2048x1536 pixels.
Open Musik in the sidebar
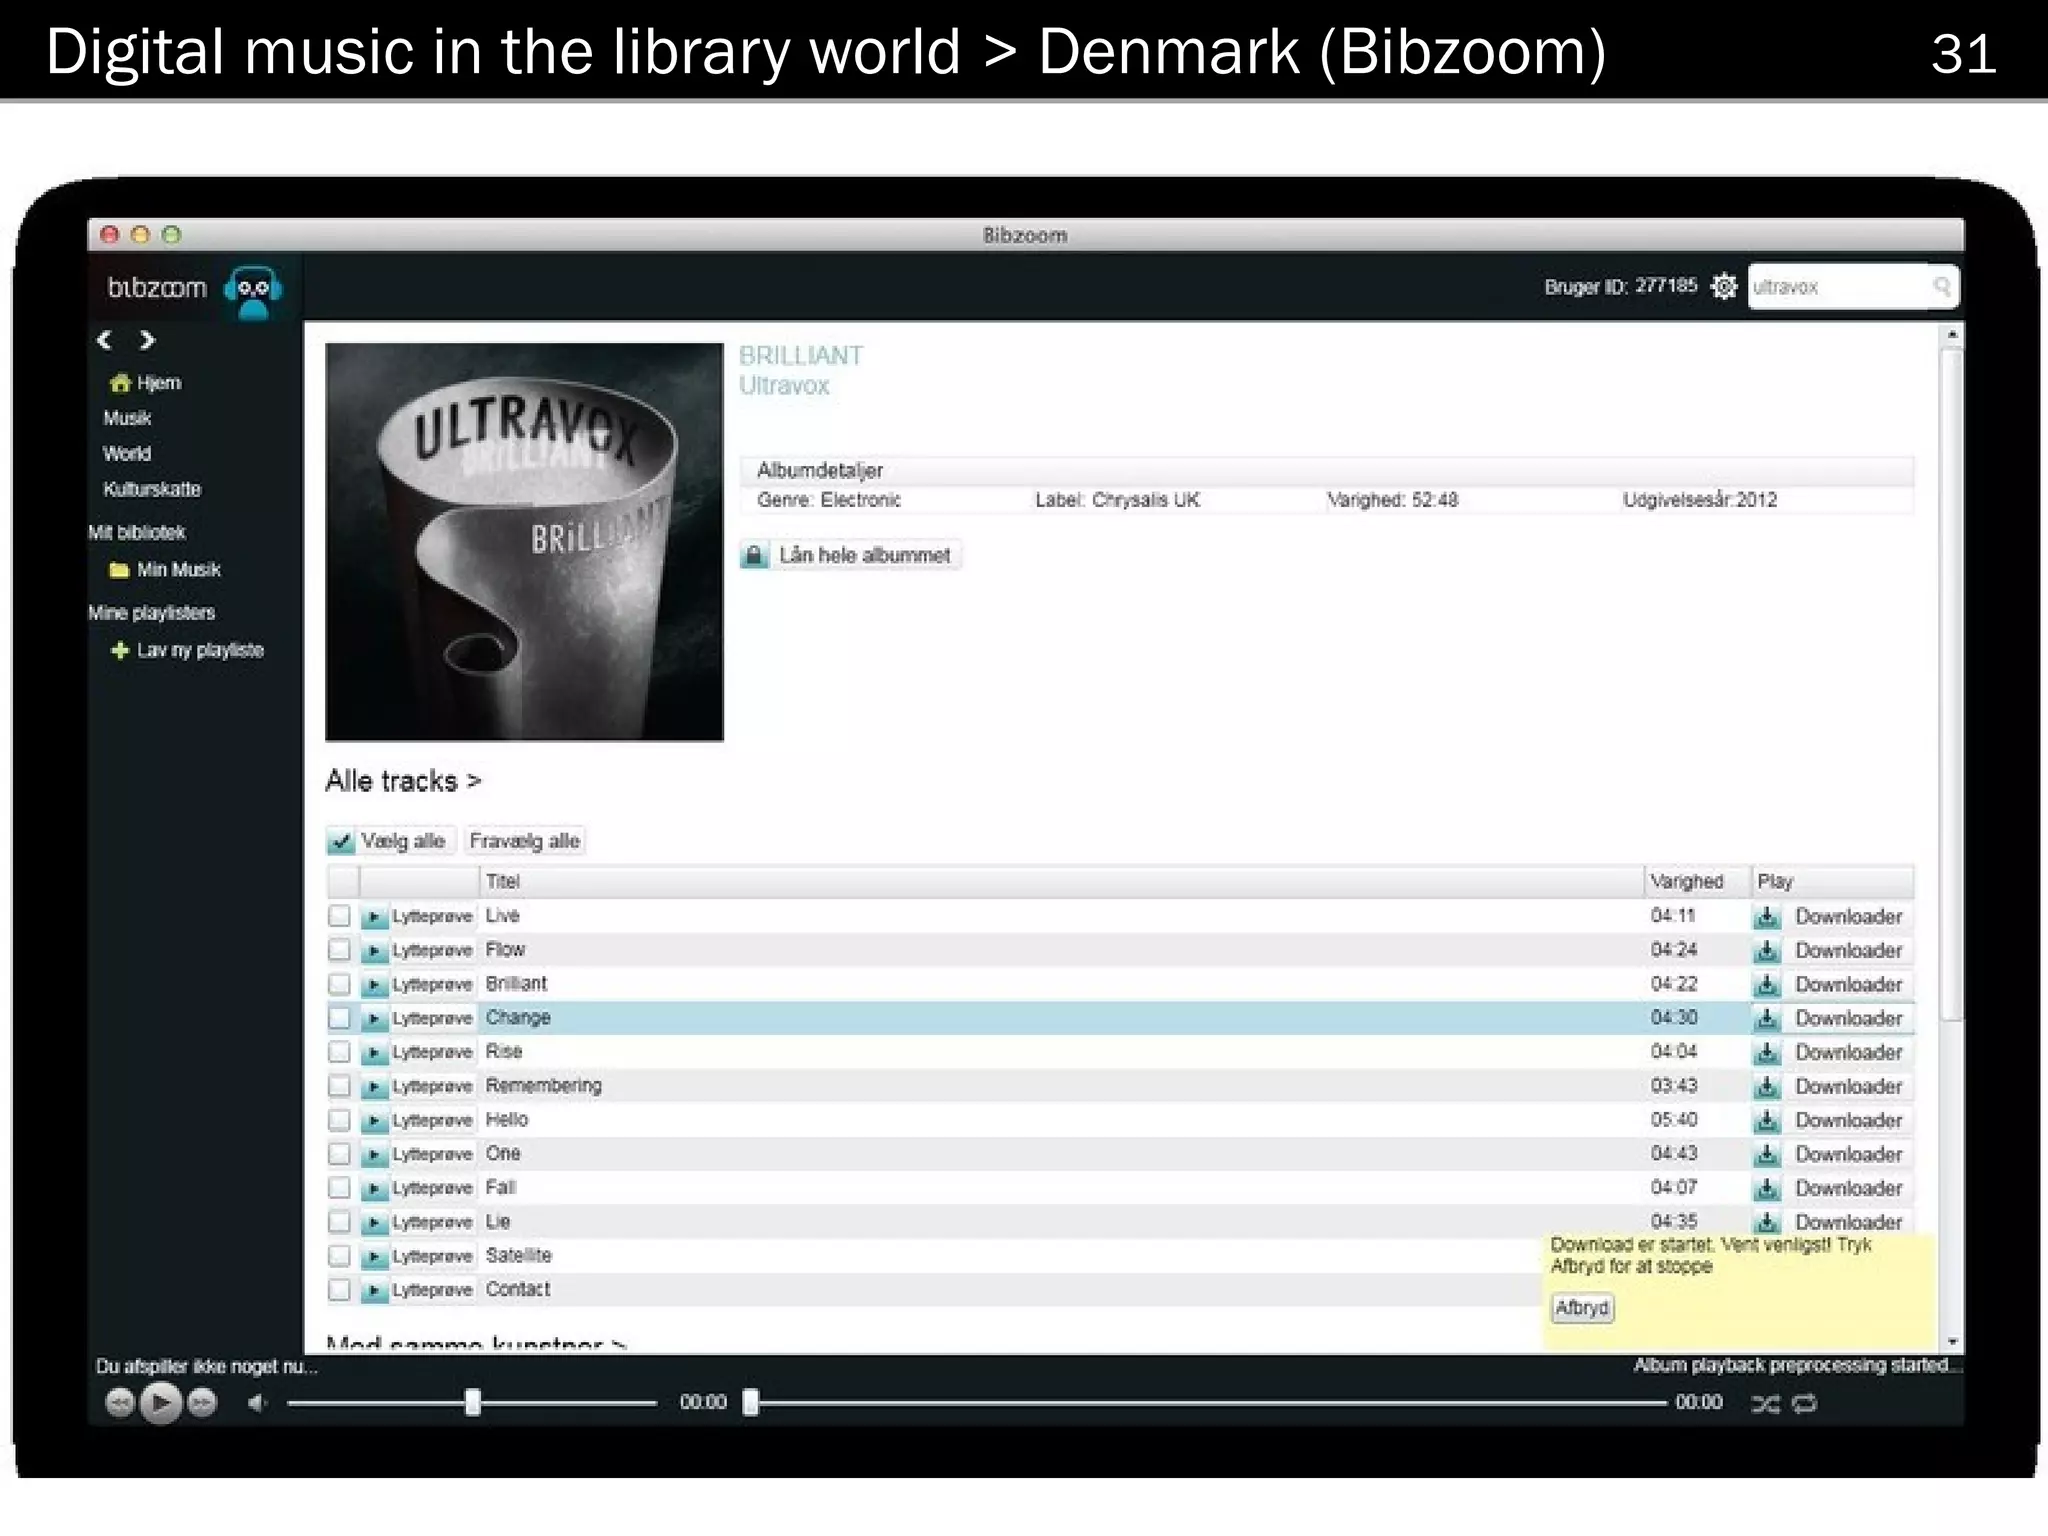[x=127, y=418]
